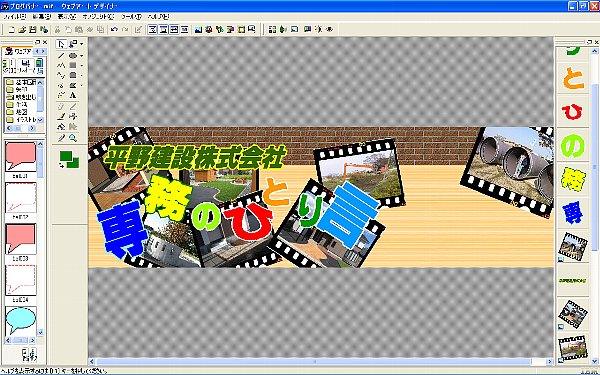Image resolution: width=600 pixels, height=375 pixels.
Task: Select the cyan oval speech bubble thumbnail
Action: pos(21,320)
